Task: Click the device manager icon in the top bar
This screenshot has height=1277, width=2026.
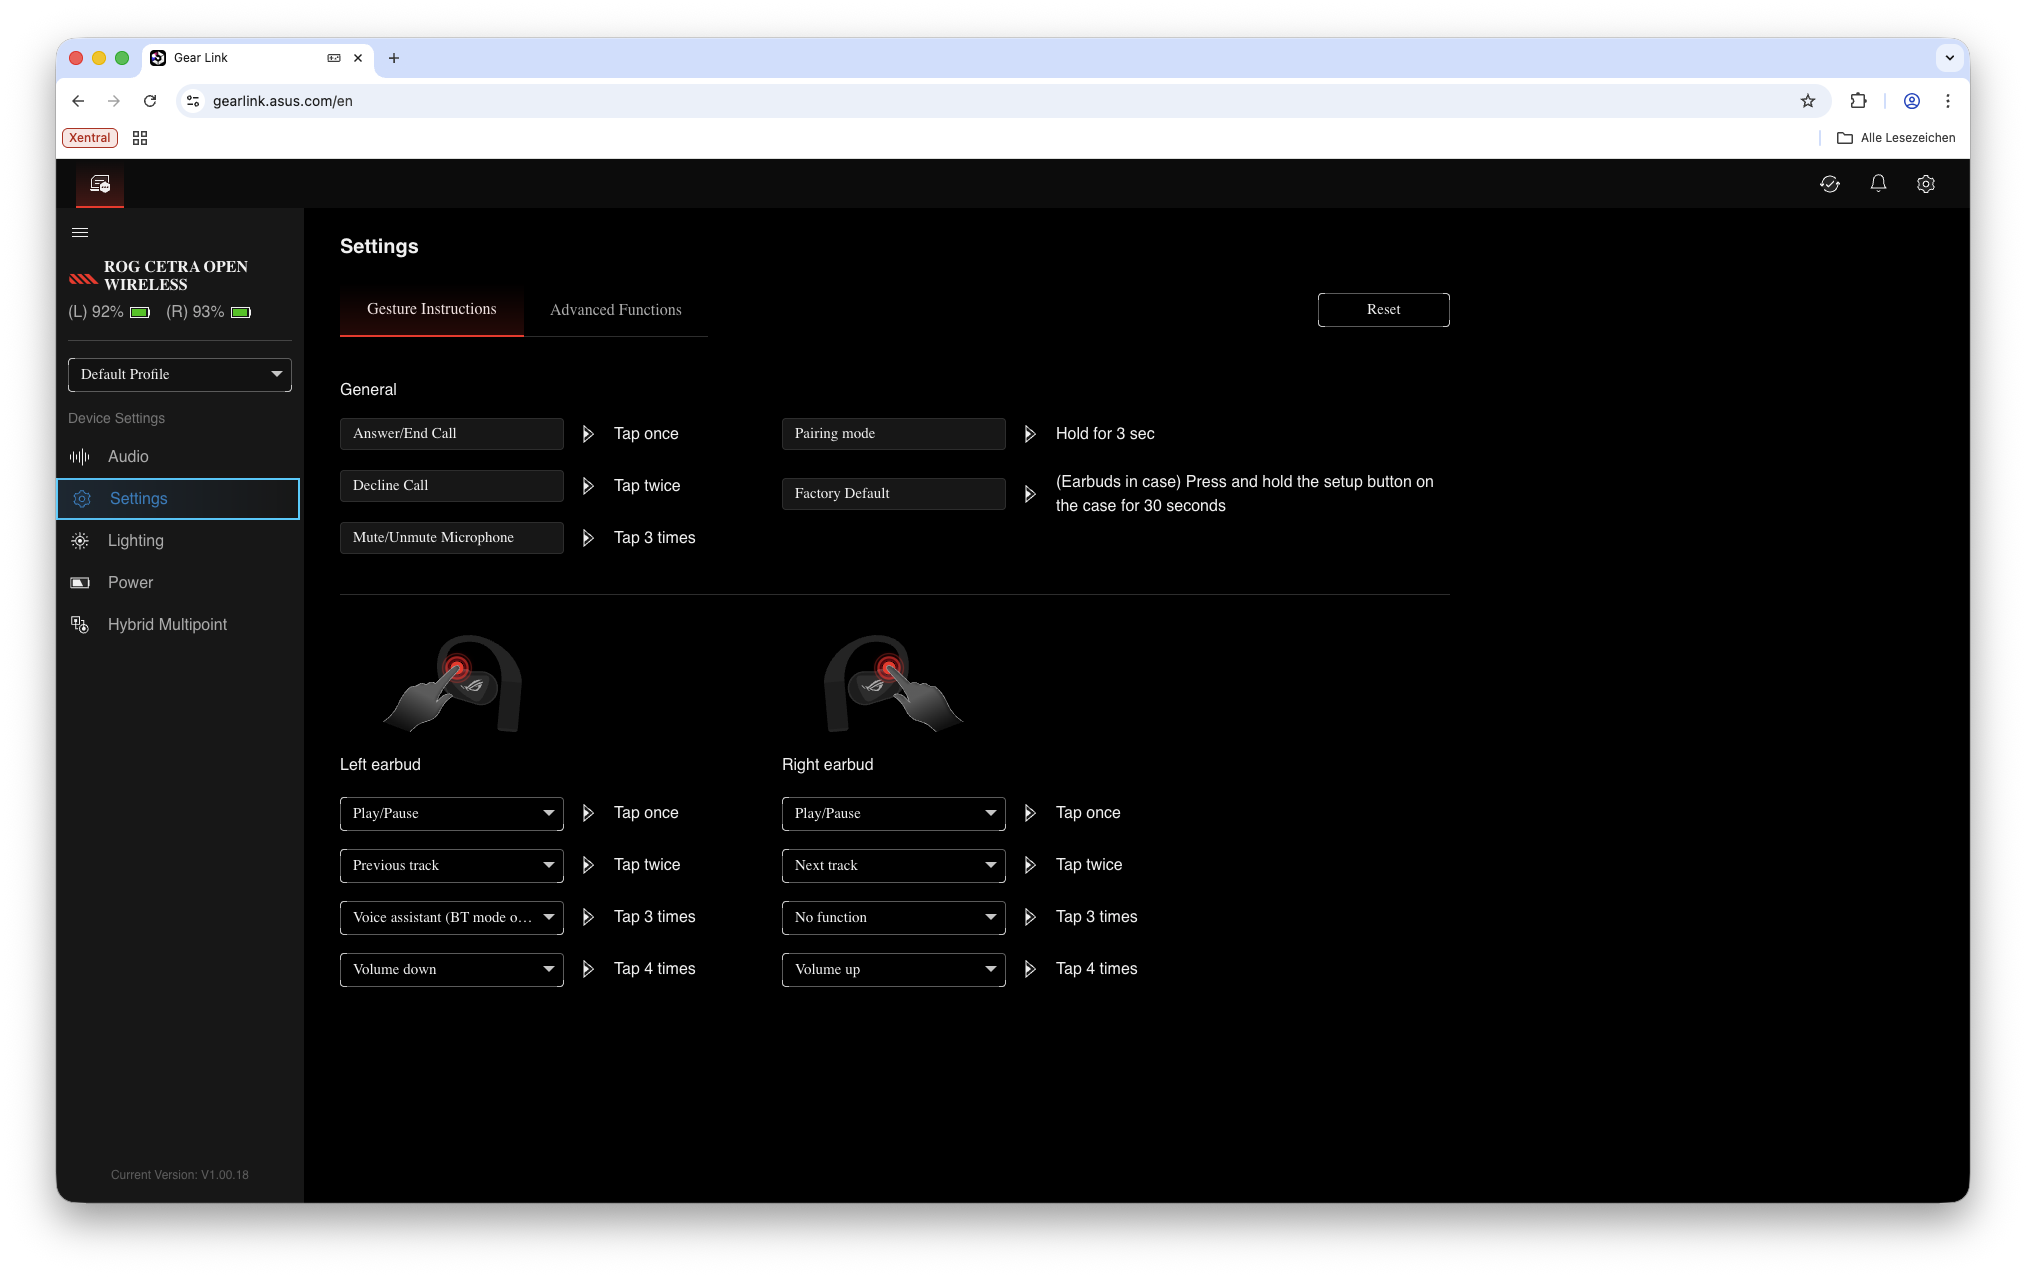Action: [100, 184]
